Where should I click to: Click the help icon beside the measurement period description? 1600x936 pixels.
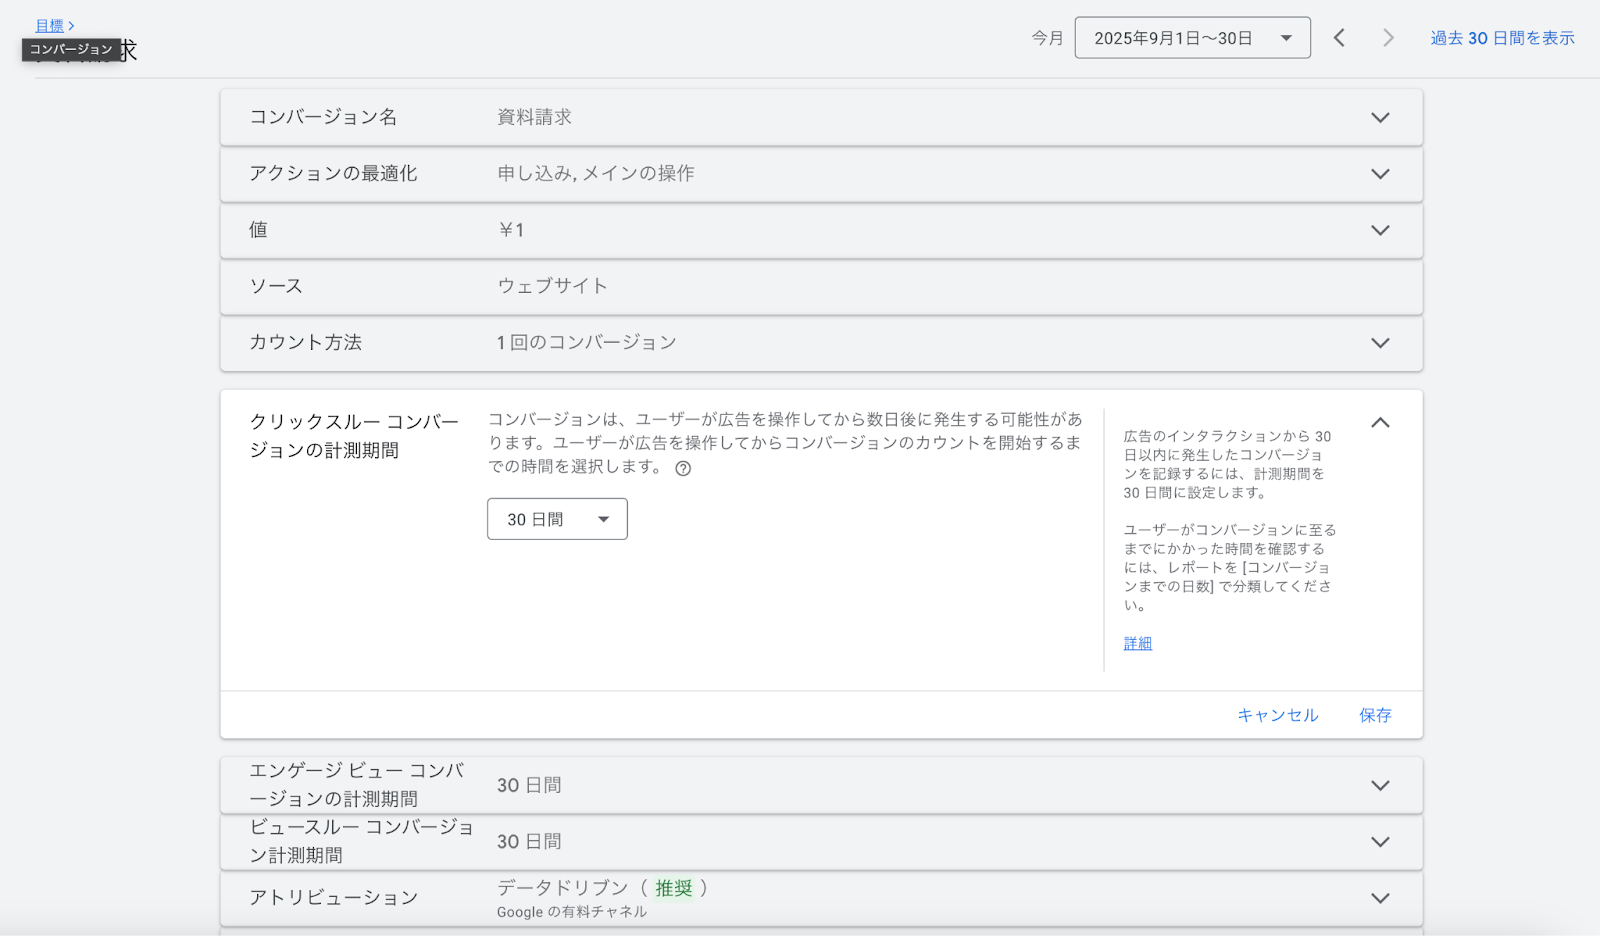click(x=683, y=468)
